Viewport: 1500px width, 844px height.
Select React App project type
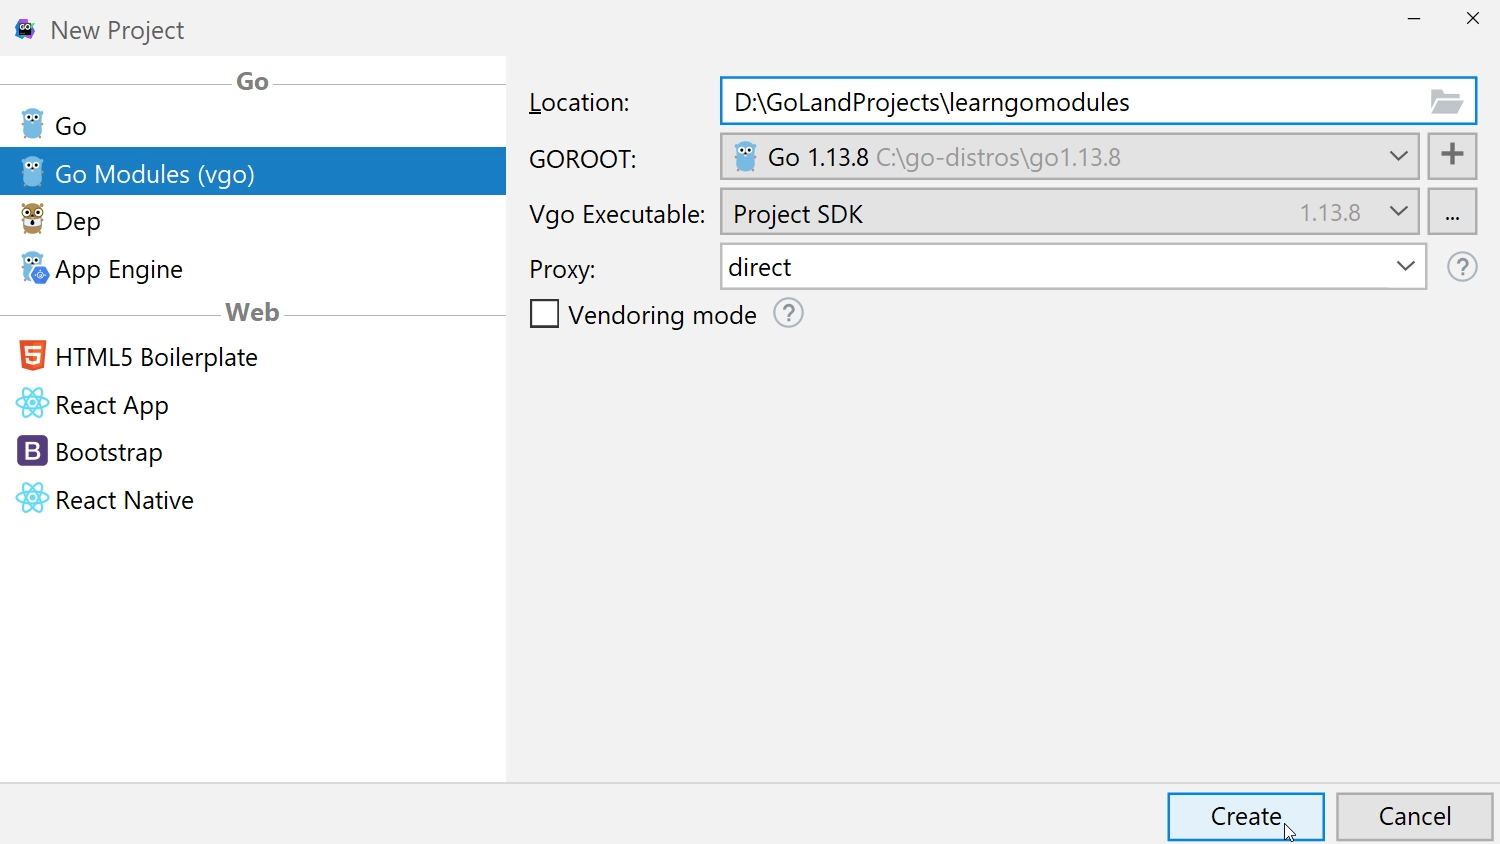253,404
